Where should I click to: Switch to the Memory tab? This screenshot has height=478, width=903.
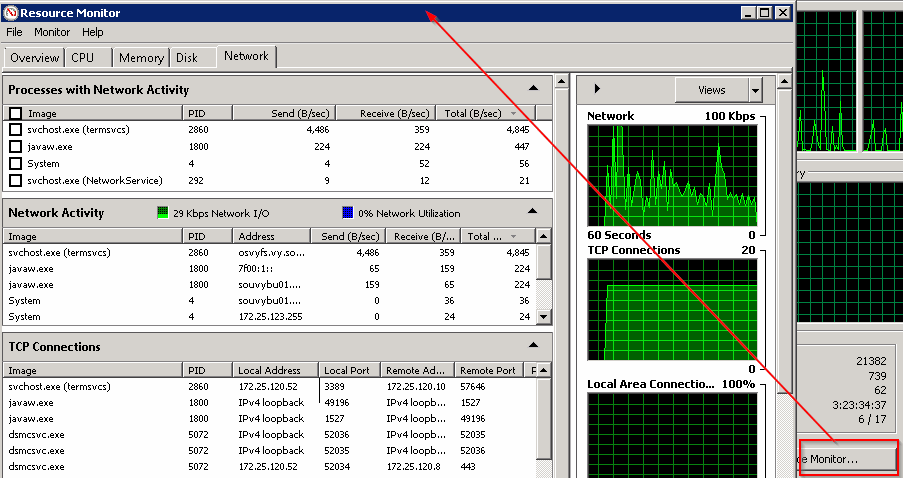click(x=141, y=58)
